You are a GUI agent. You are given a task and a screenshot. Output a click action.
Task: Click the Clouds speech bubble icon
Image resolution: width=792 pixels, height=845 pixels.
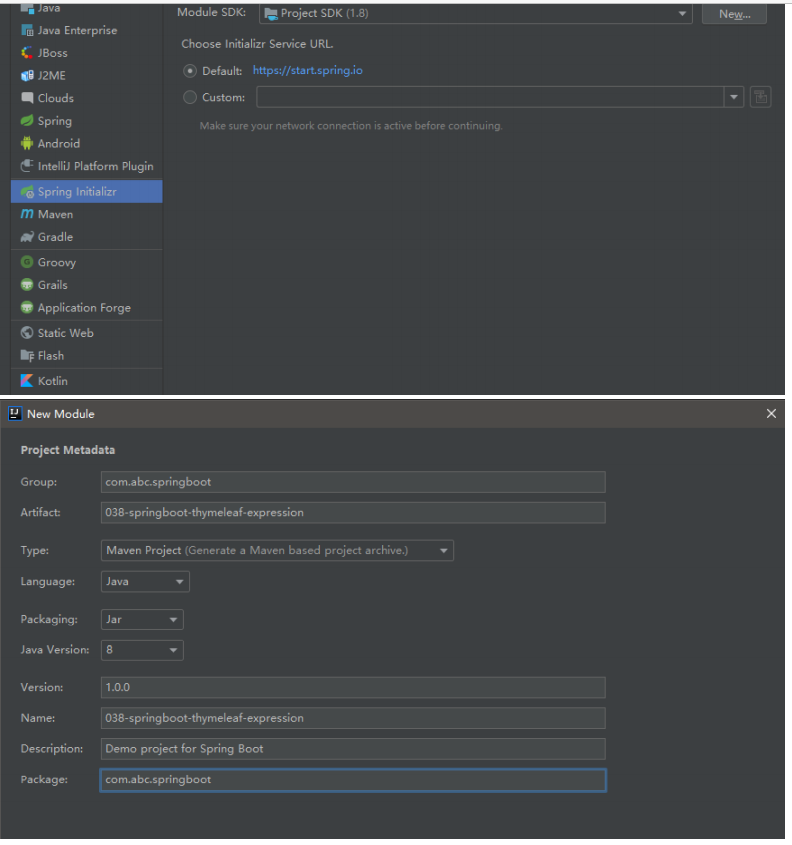(27, 98)
